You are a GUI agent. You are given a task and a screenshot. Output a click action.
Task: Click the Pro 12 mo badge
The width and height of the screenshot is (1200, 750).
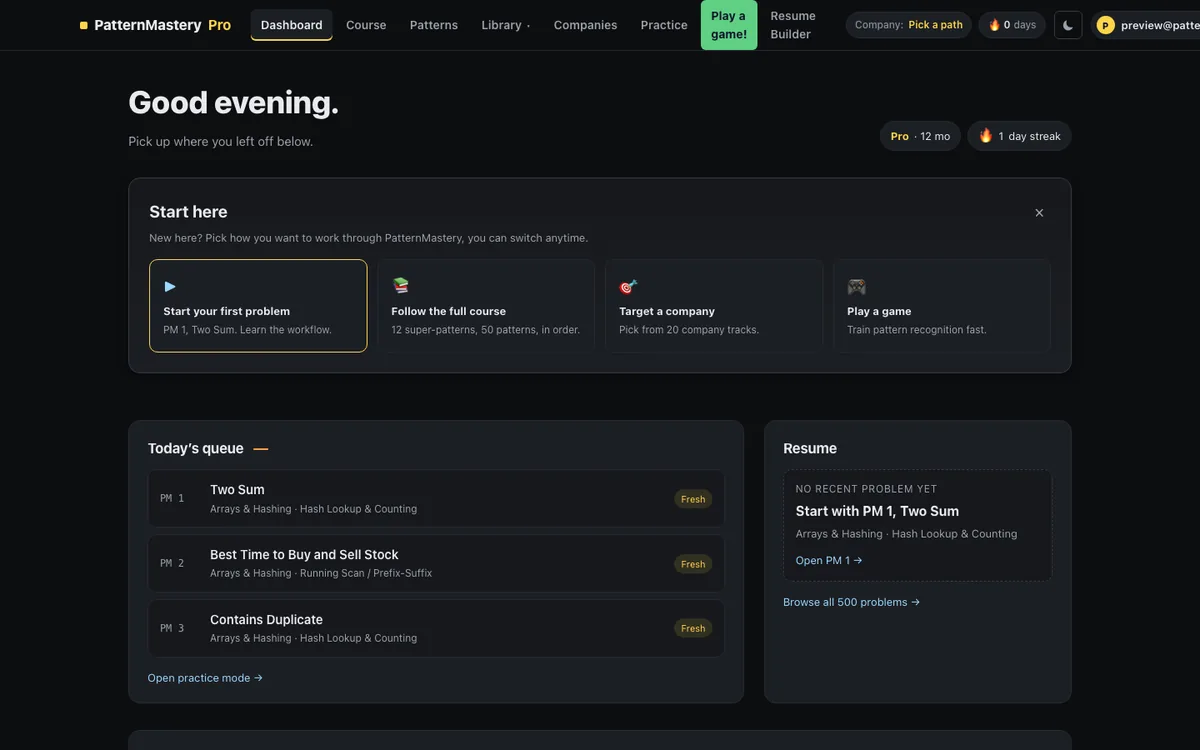[x=920, y=136]
